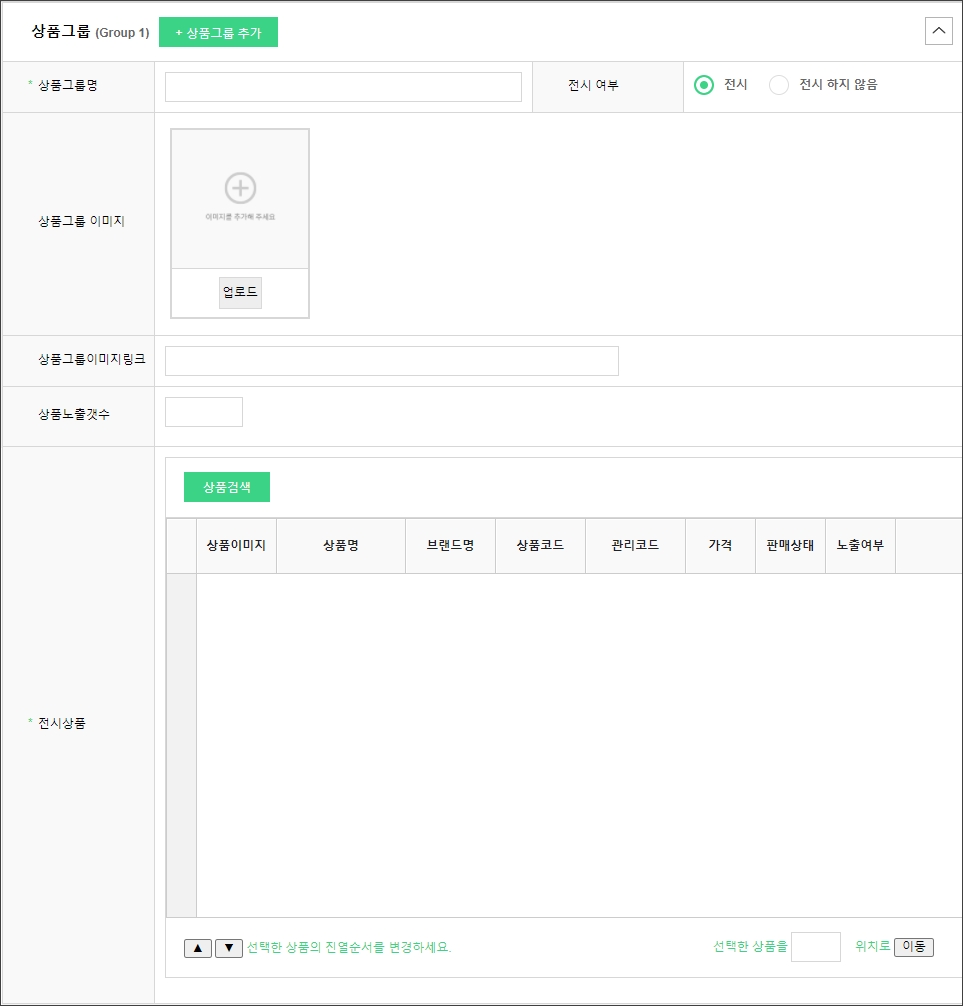
Task: Click the 노출여부 column header
Action: [860, 546]
